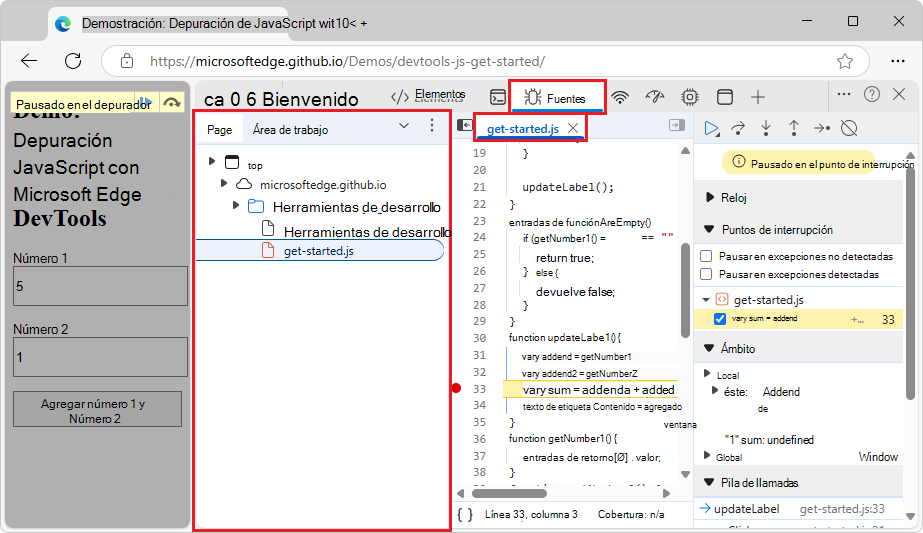
Task: Step out of current function
Action: (793, 128)
